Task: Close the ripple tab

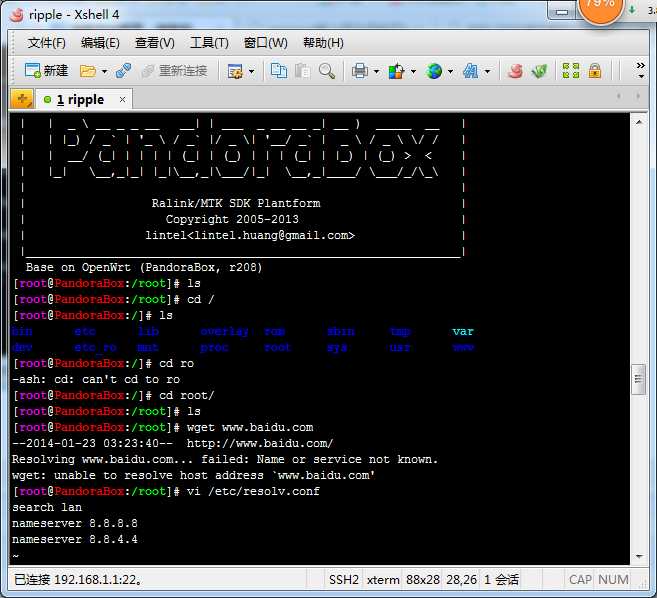Action: pos(122,100)
